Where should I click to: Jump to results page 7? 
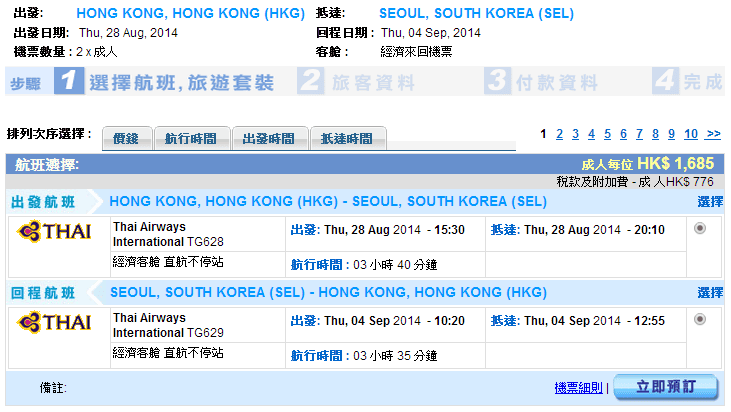tap(640, 134)
